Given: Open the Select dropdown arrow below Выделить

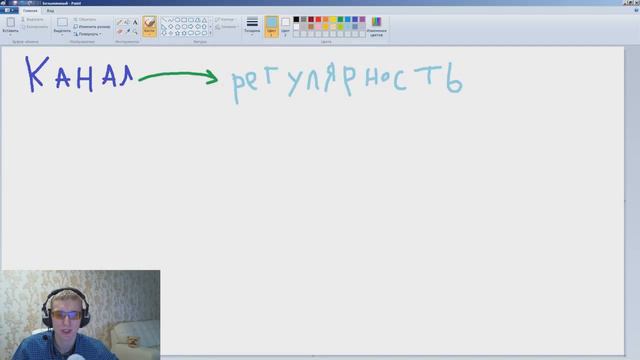Looking at the screenshot, I should [x=62, y=35].
